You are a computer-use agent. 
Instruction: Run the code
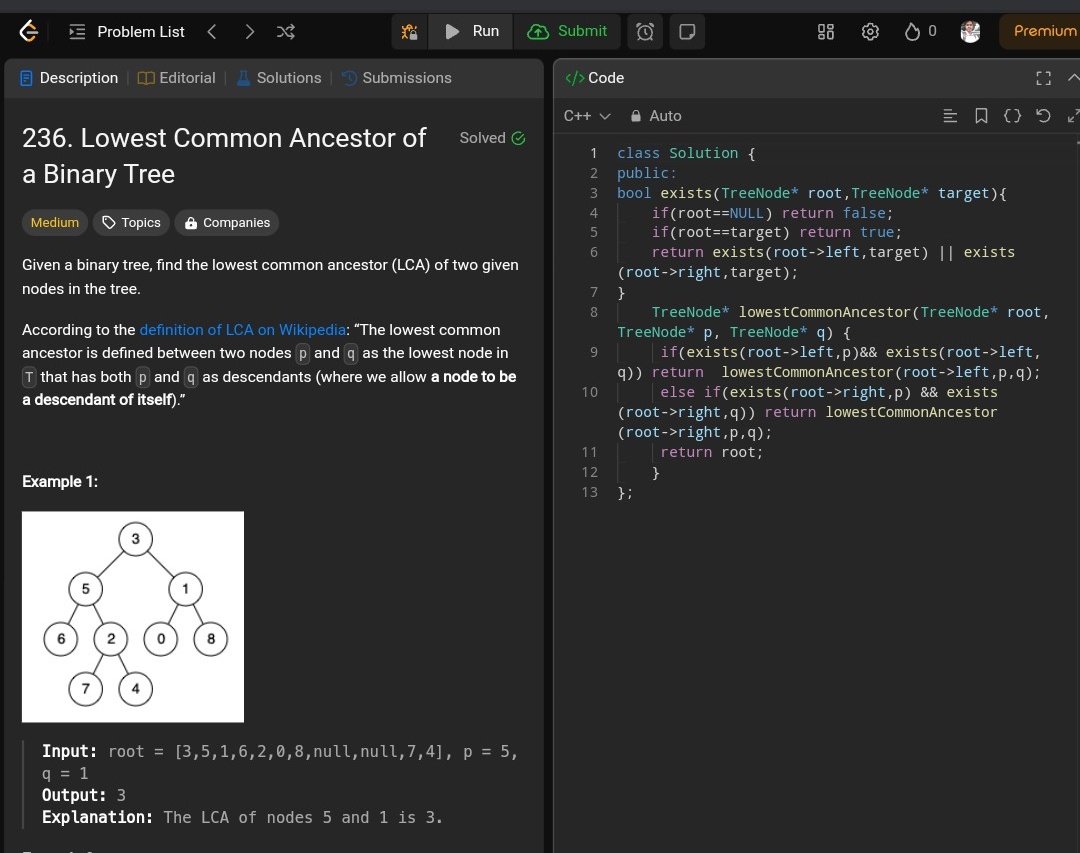point(472,32)
